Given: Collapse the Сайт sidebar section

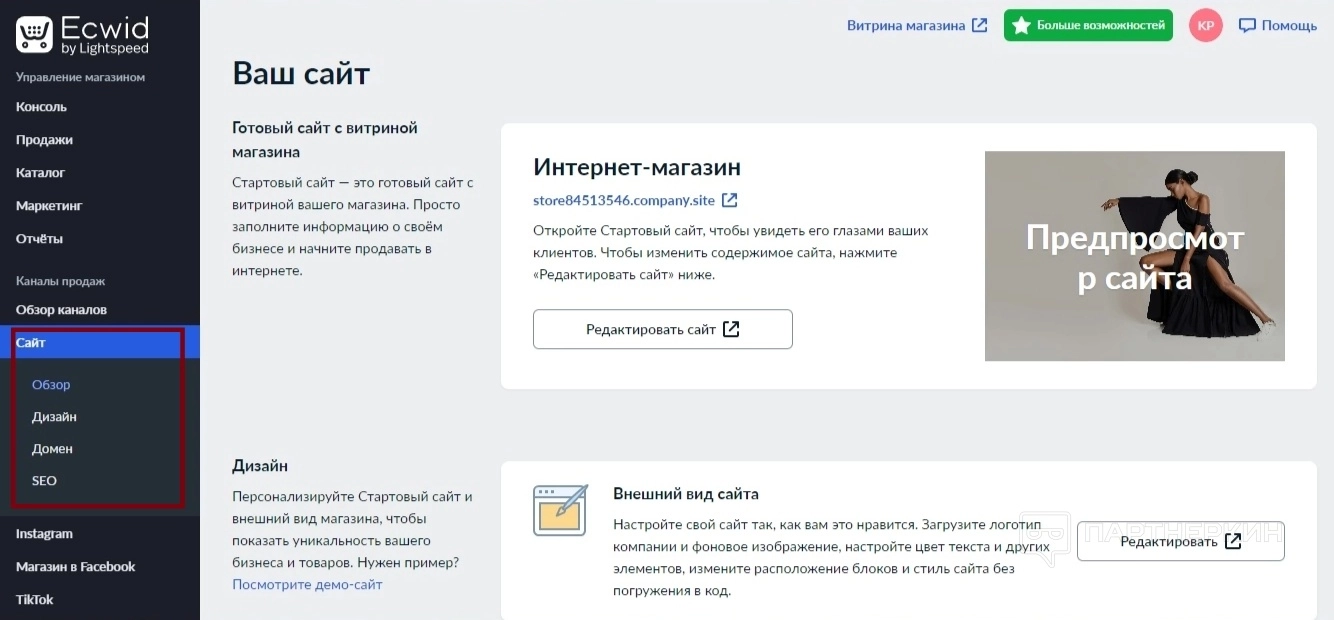Looking at the screenshot, I should [x=100, y=342].
